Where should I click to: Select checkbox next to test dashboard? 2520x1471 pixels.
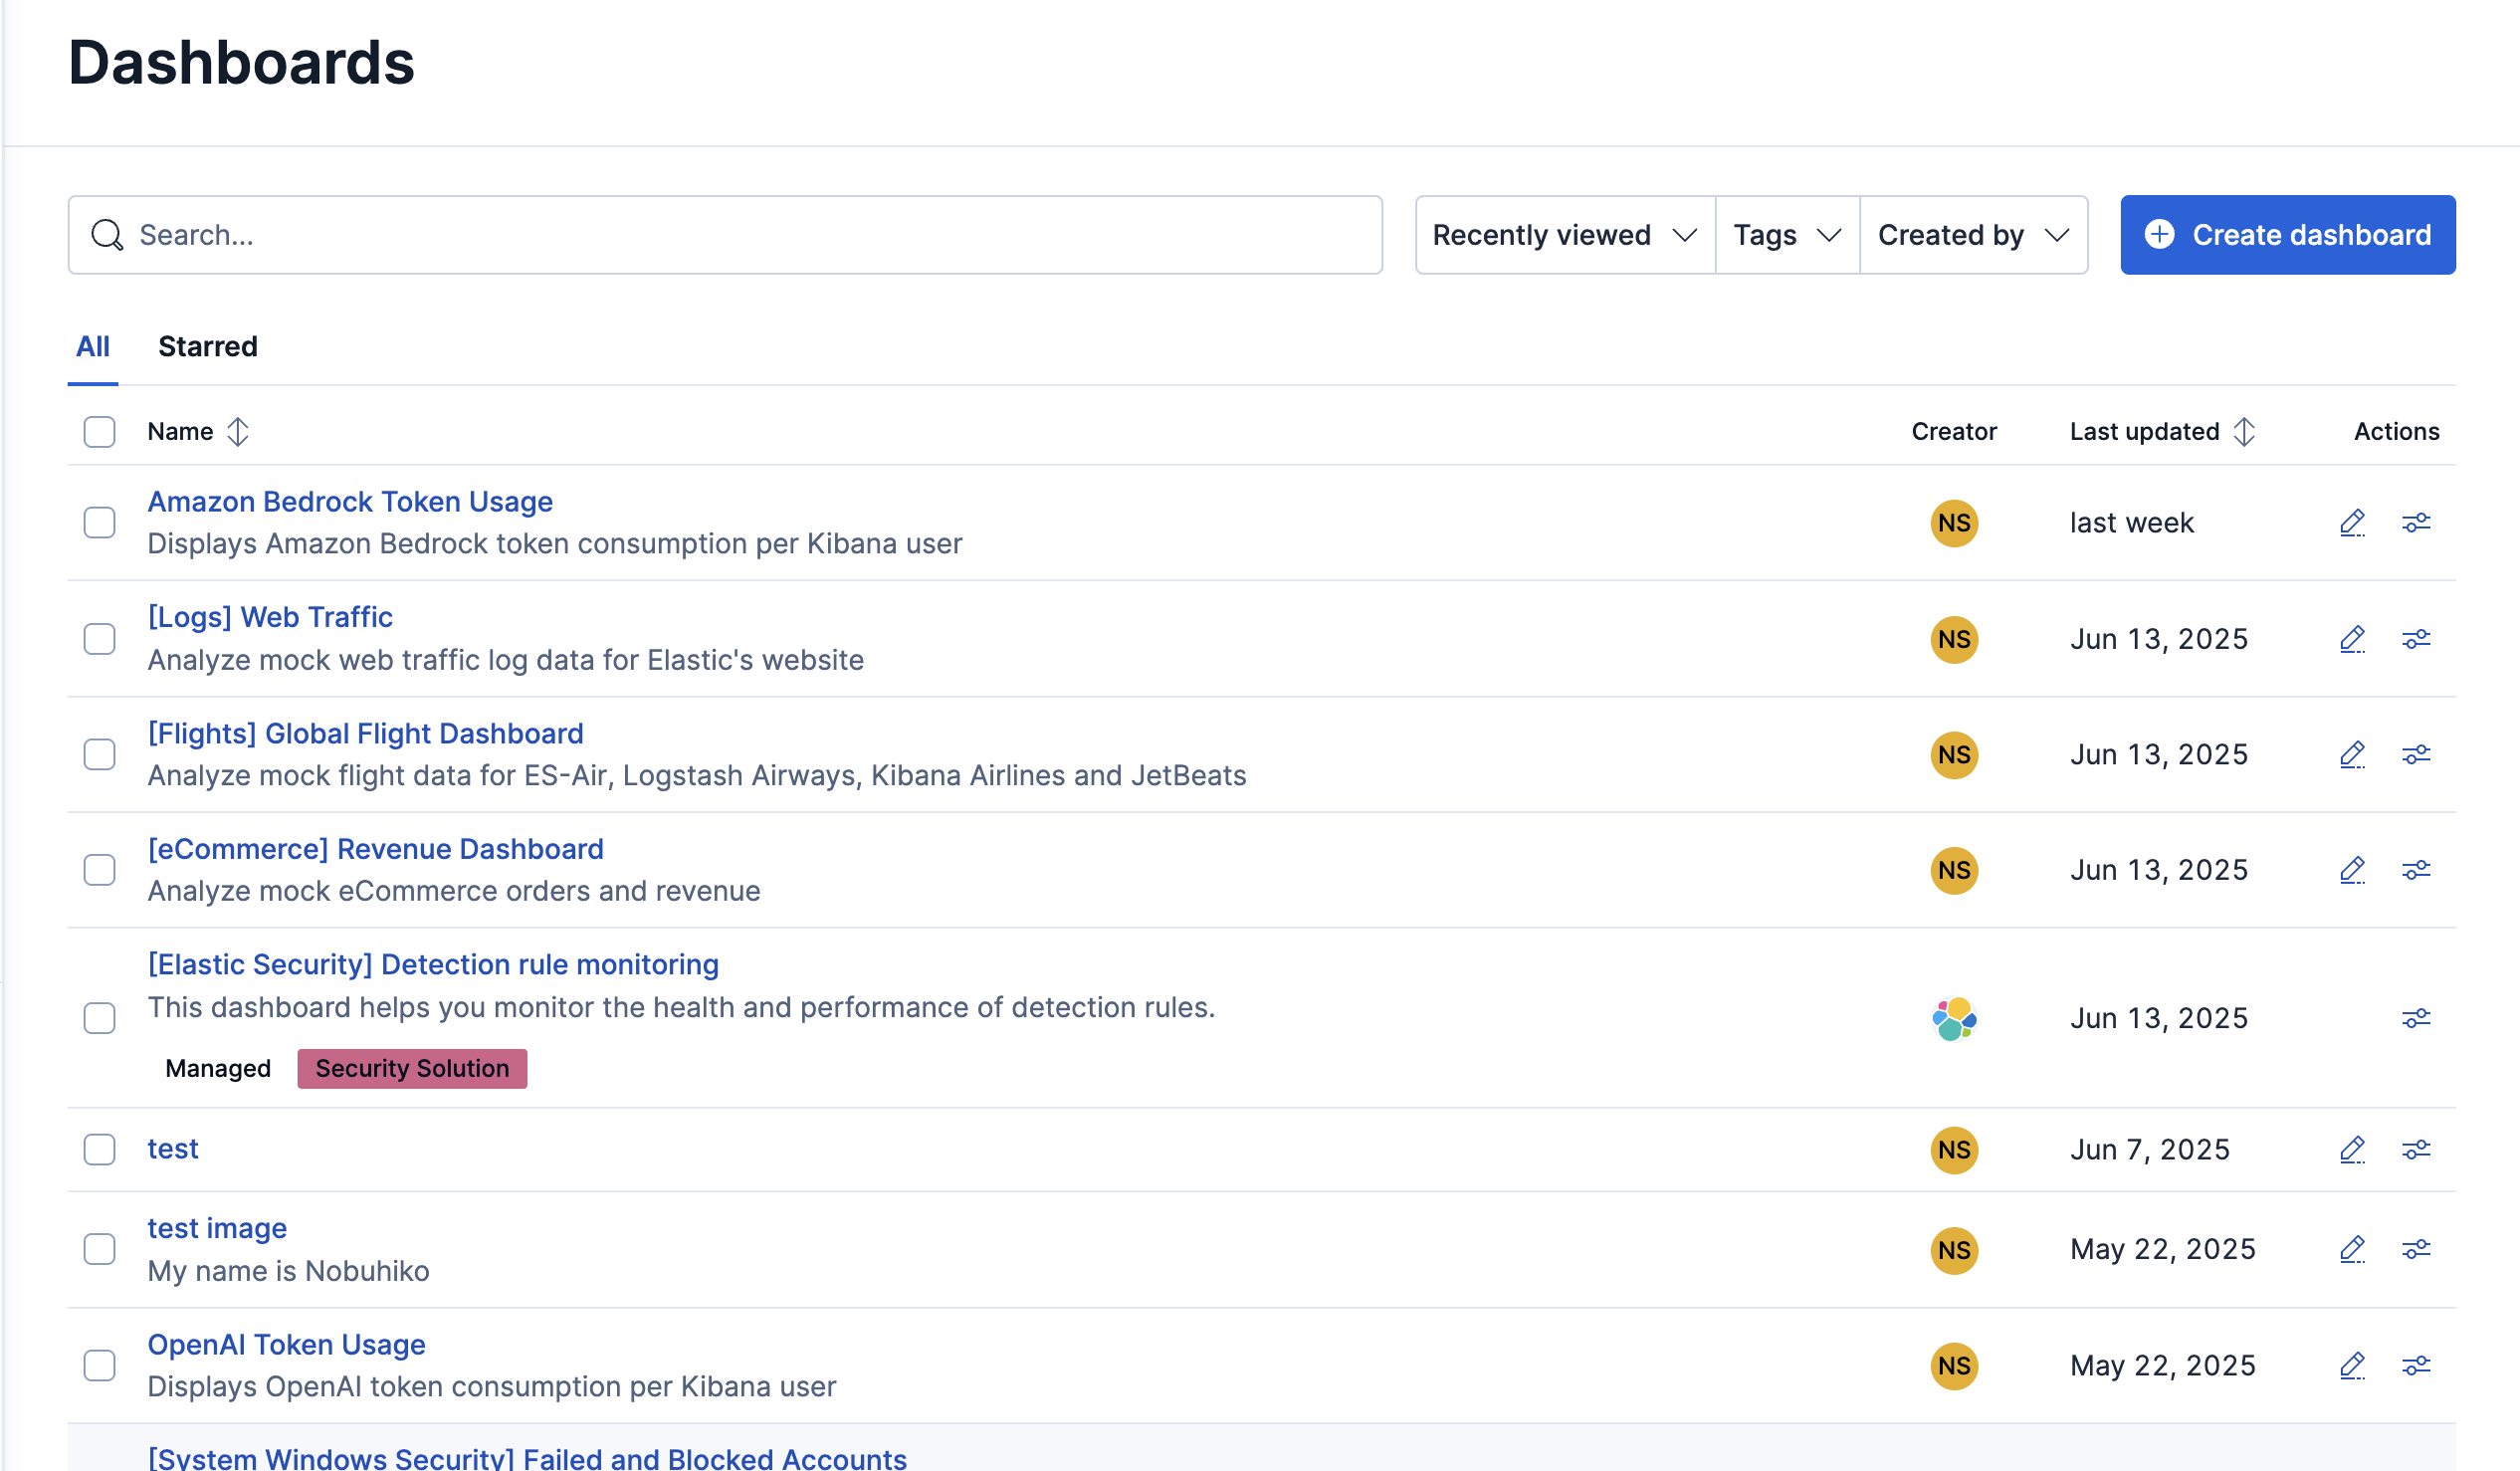point(99,1149)
